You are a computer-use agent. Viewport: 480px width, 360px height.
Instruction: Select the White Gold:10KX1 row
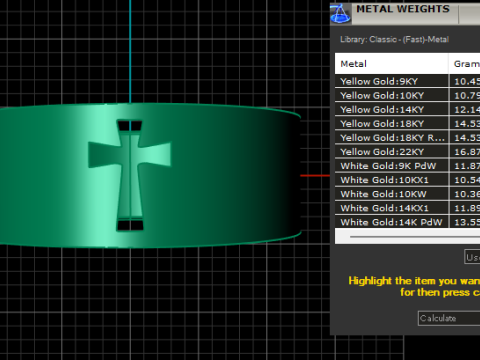407,180
